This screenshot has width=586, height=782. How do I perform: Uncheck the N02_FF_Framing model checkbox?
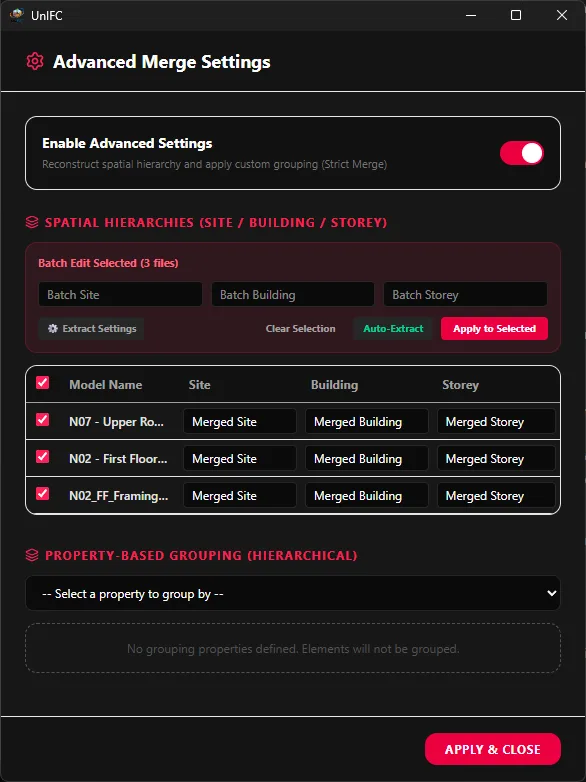click(x=43, y=494)
